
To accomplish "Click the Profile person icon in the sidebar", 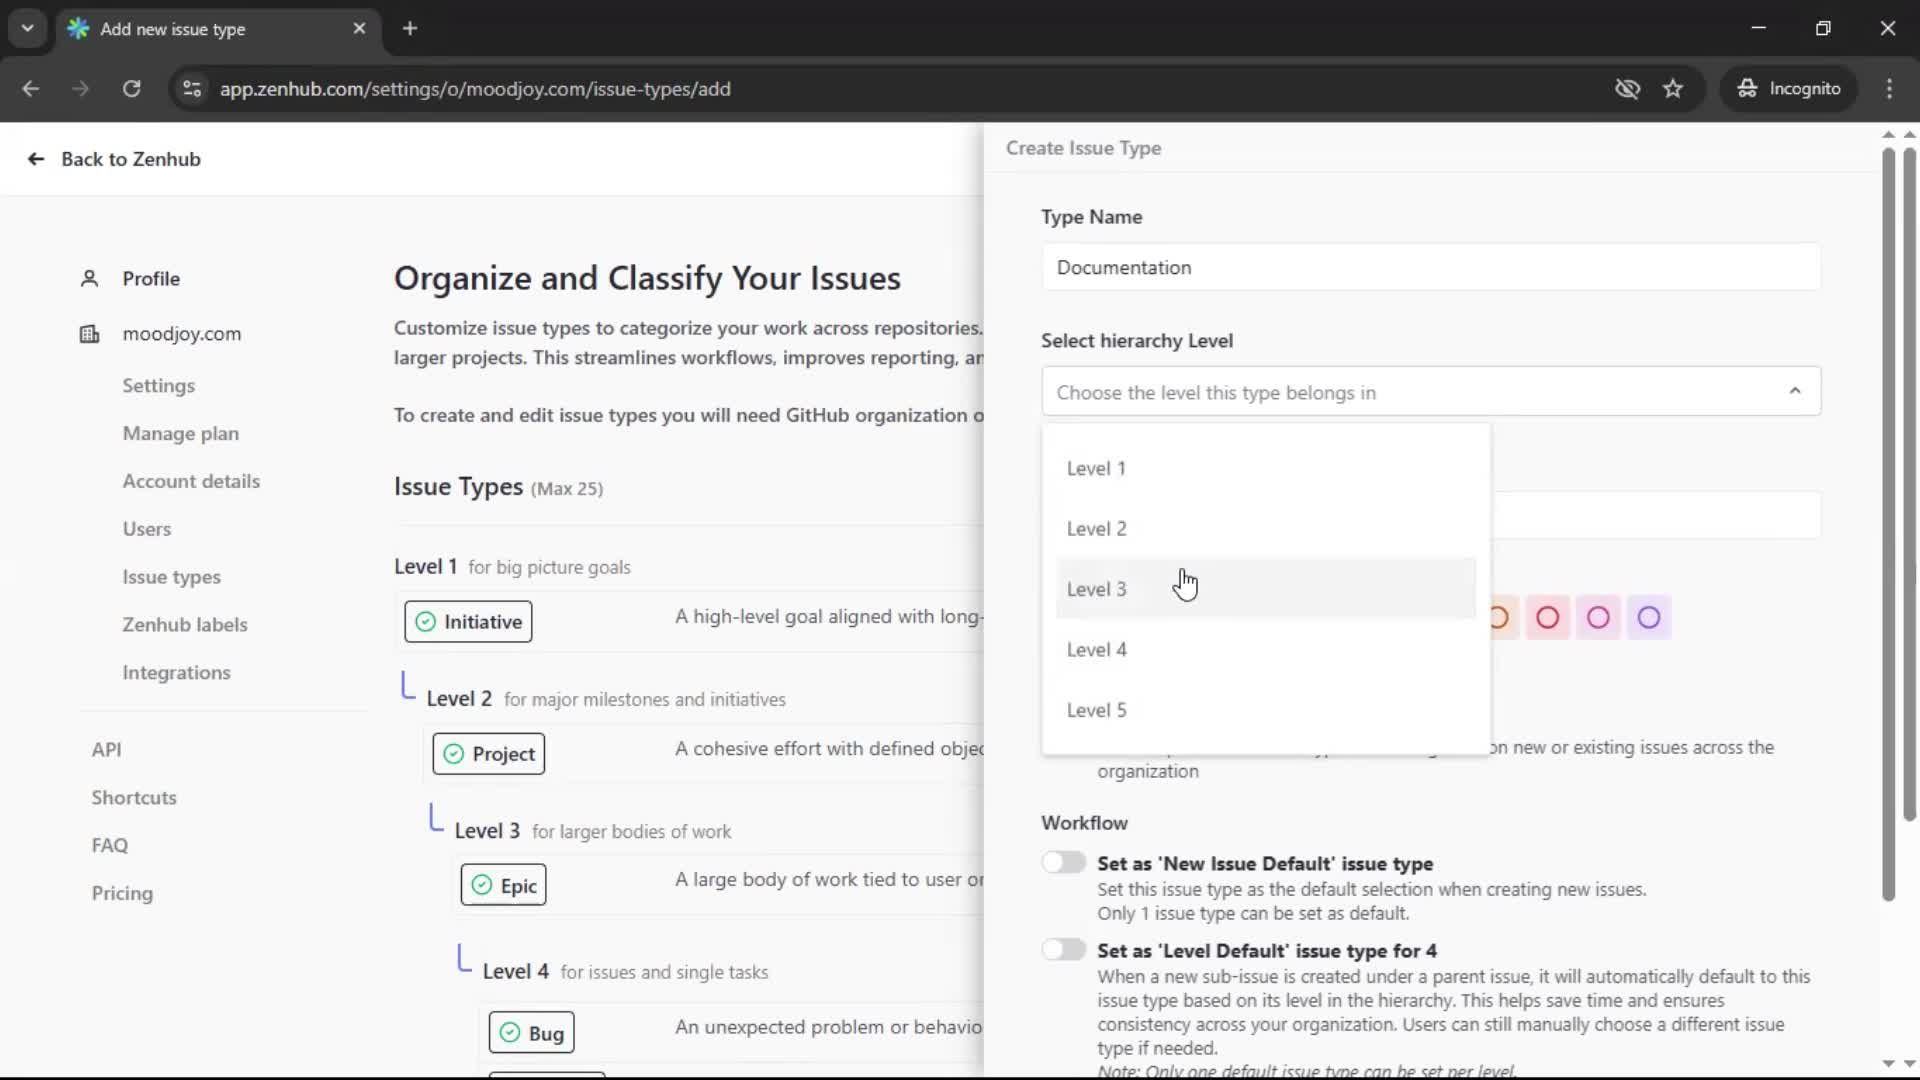I will (x=89, y=278).
